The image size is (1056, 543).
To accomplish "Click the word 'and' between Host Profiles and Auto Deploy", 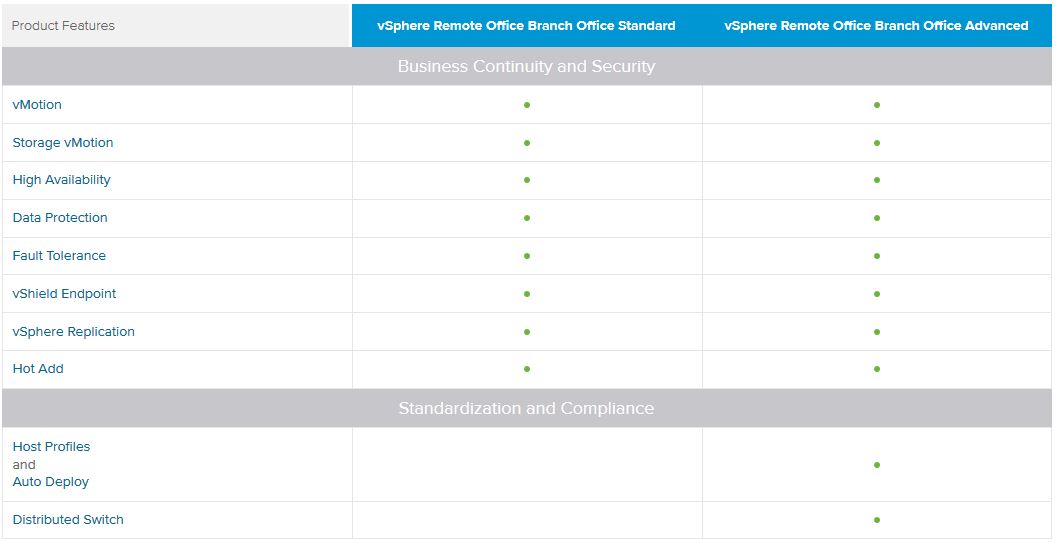I will coord(24,465).
